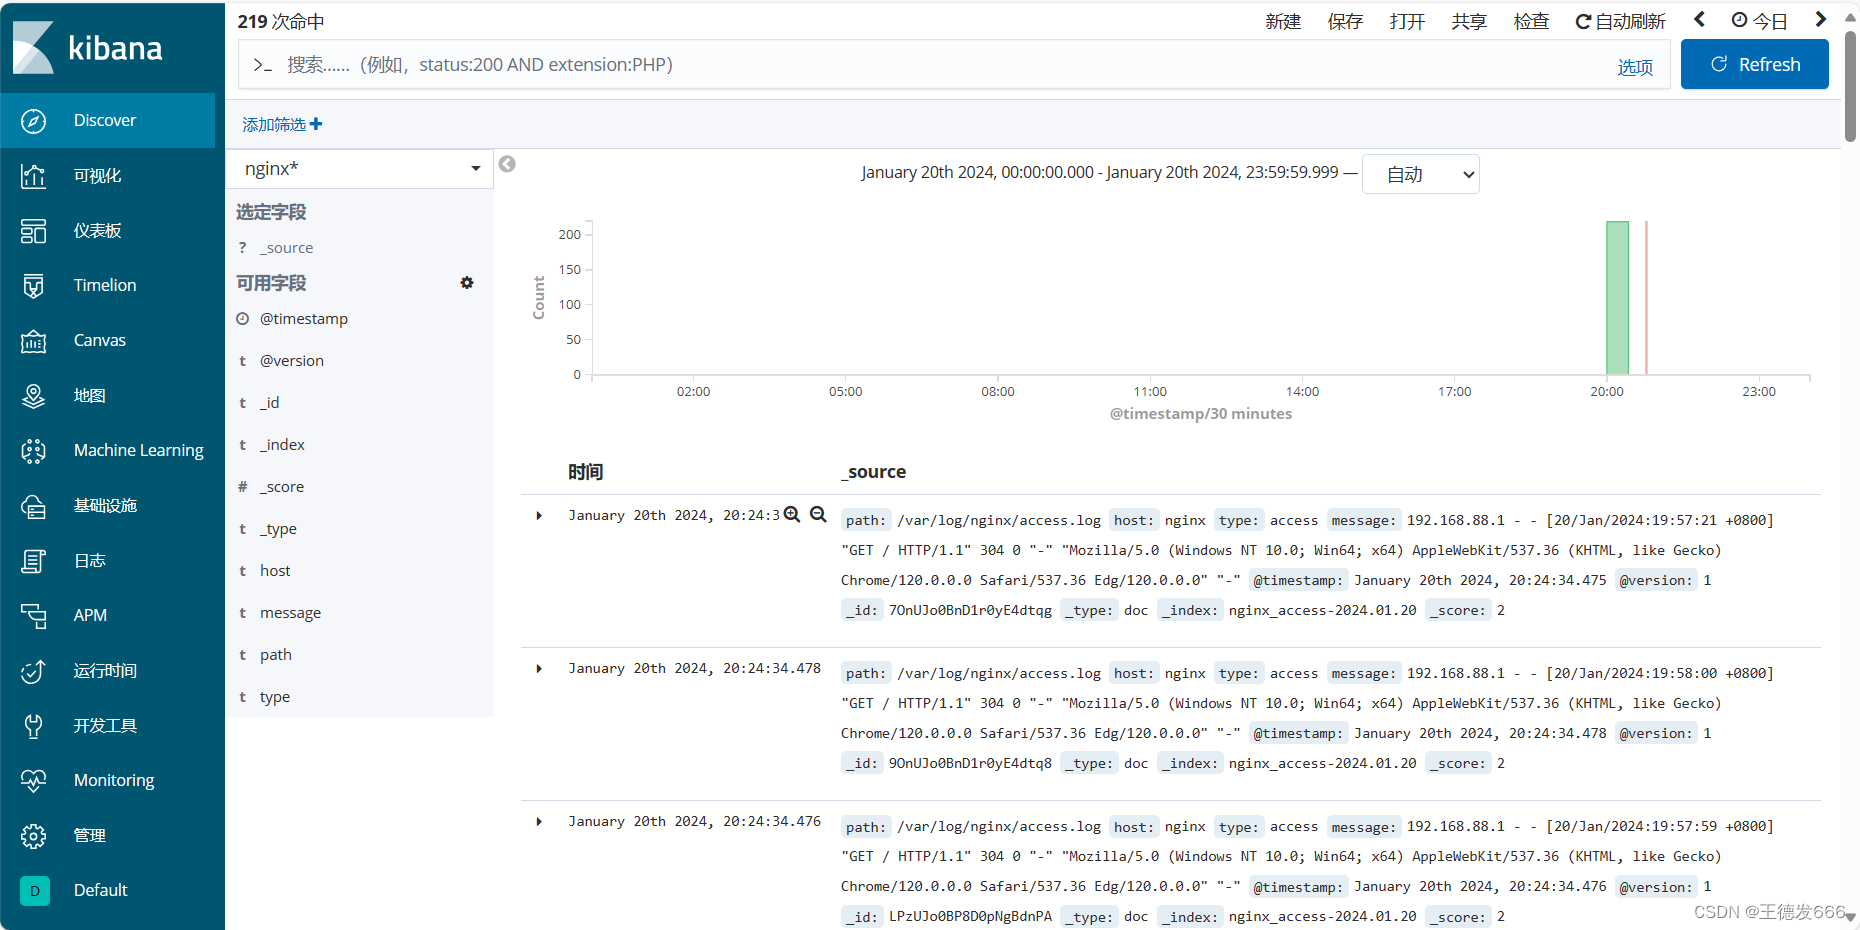Click the _id value 7OnUJo0BnD1r0yE4dtqg
The height and width of the screenshot is (930, 1860).
970,610
